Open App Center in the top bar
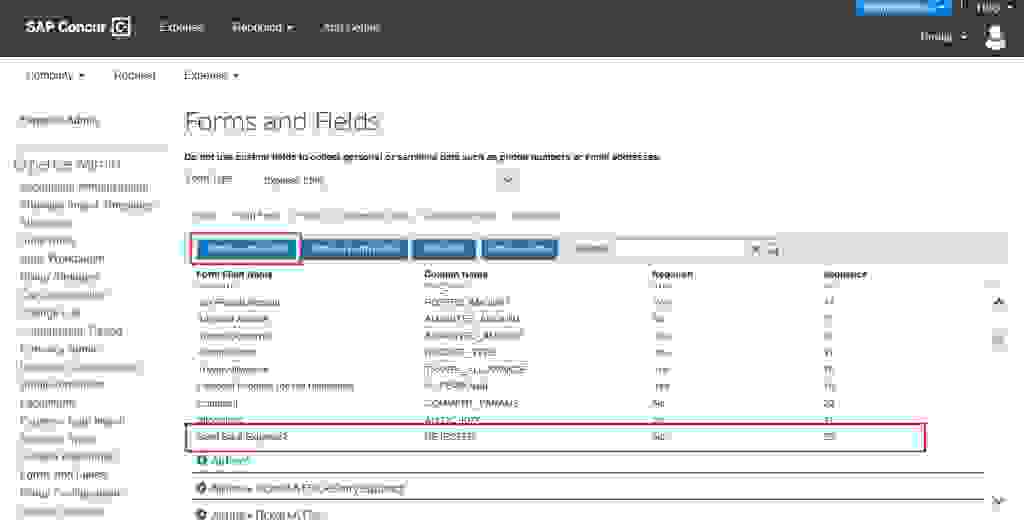The height and width of the screenshot is (521, 1024). pyautogui.click(x=350, y=27)
